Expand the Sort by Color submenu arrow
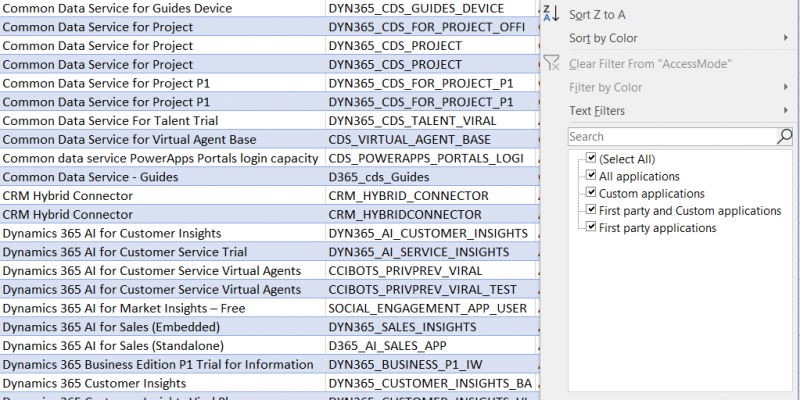The width and height of the screenshot is (800, 400). pyautogui.click(x=786, y=38)
